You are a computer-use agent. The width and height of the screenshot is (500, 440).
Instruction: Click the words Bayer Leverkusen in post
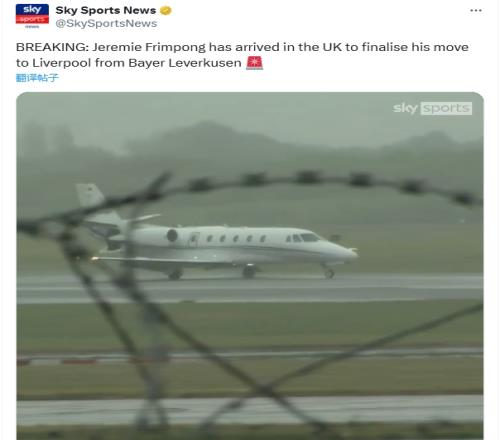coord(185,63)
